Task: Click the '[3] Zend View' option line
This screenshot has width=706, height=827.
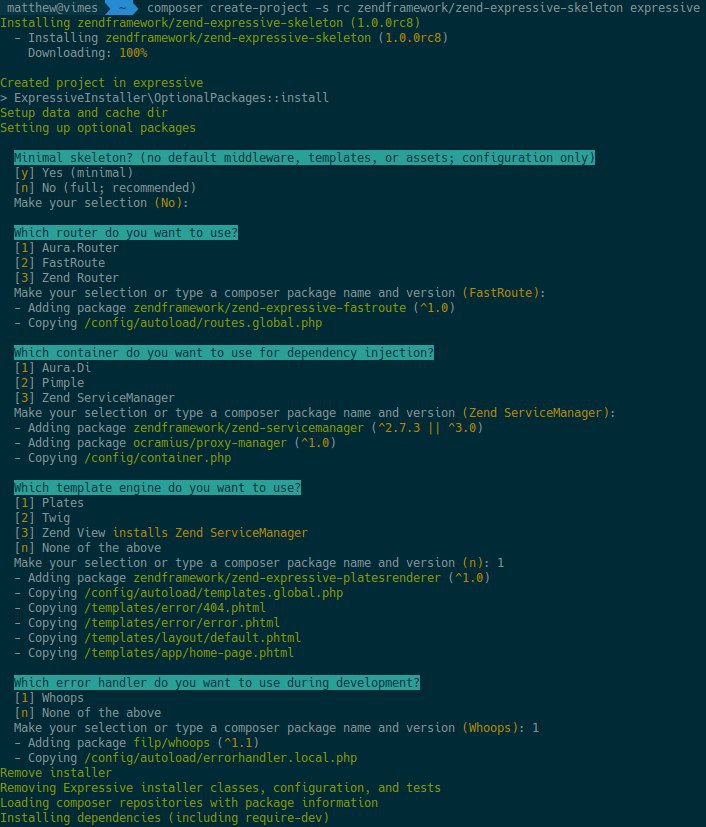Action: pyautogui.click(x=161, y=533)
